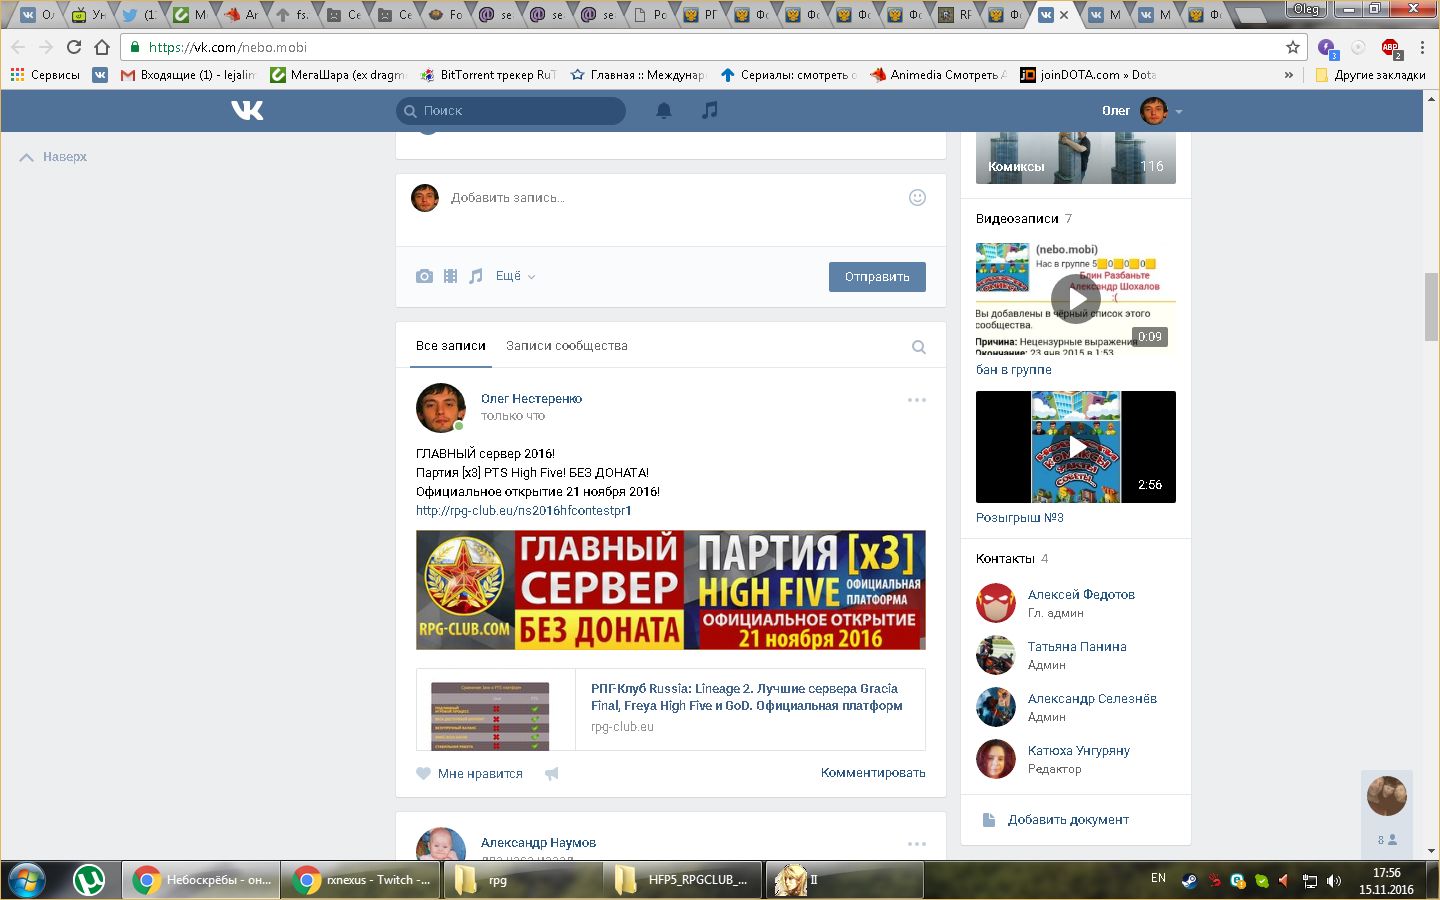The width and height of the screenshot is (1440, 900).
Task: Attach audio using the note icon
Action: 476,276
